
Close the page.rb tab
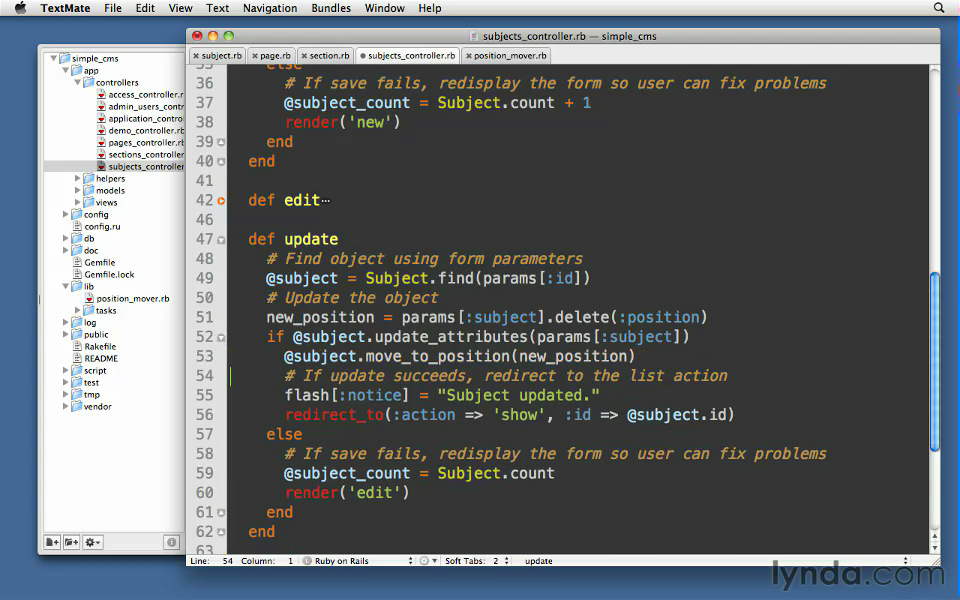pos(255,56)
